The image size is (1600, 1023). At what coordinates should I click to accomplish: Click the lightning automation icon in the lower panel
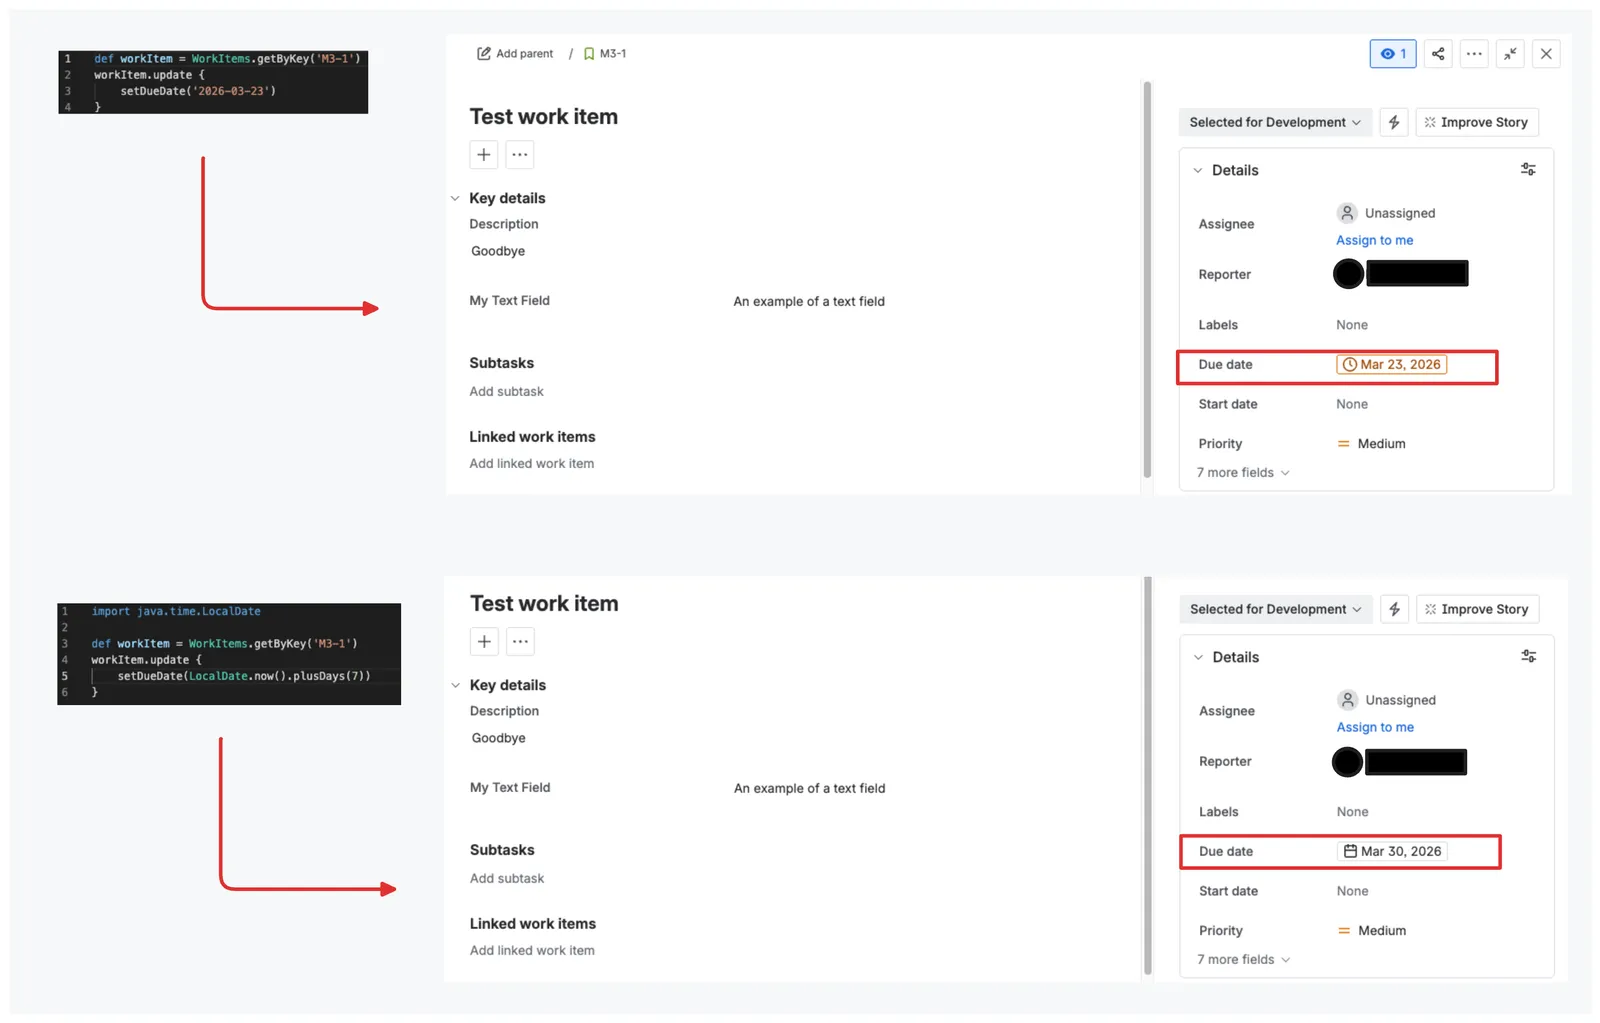1394,609
